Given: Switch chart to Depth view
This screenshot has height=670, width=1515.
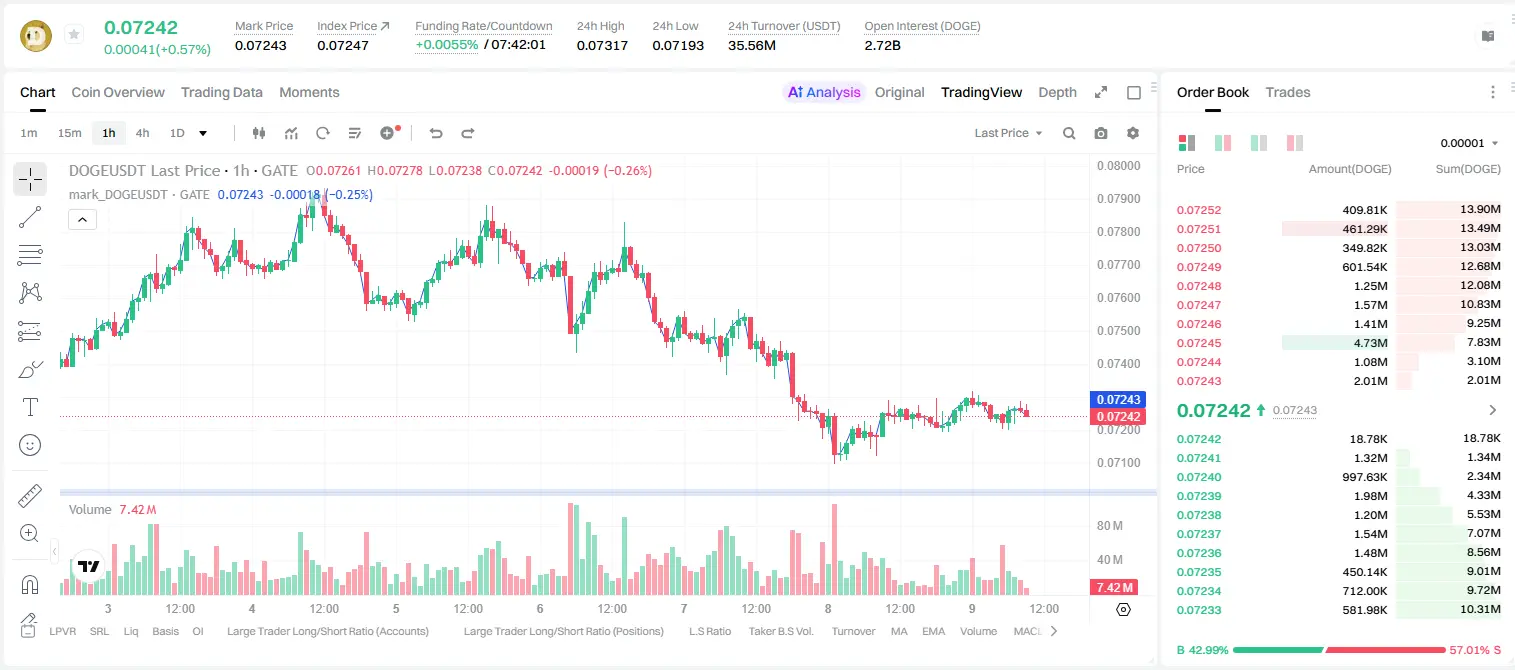Looking at the screenshot, I should click(x=1057, y=92).
